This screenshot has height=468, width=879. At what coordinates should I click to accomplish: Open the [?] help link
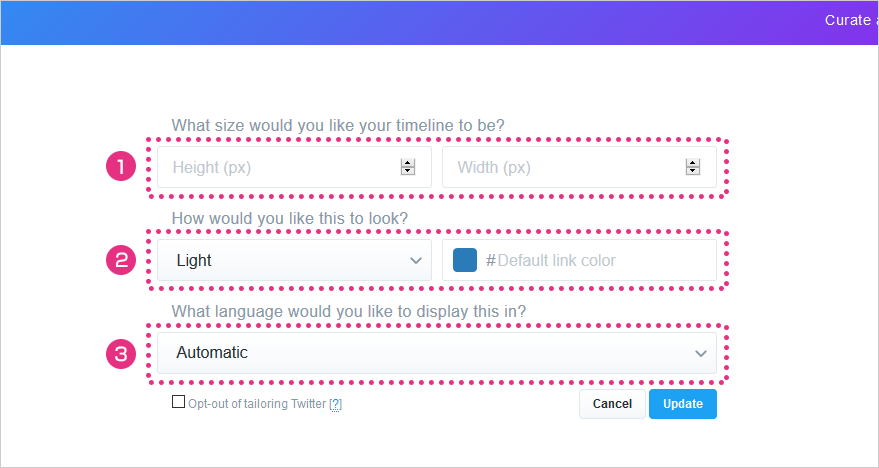click(335, 404)
